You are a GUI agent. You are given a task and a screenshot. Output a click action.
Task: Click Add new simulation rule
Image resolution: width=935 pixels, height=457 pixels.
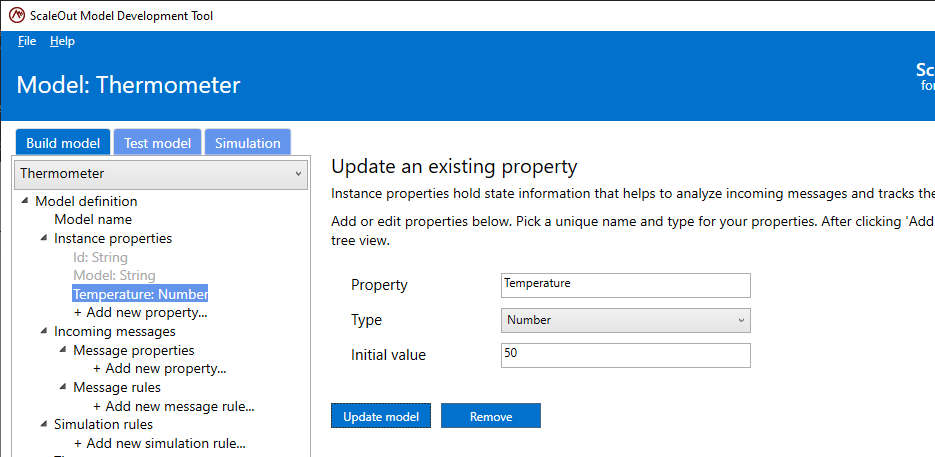coord(159,444)
